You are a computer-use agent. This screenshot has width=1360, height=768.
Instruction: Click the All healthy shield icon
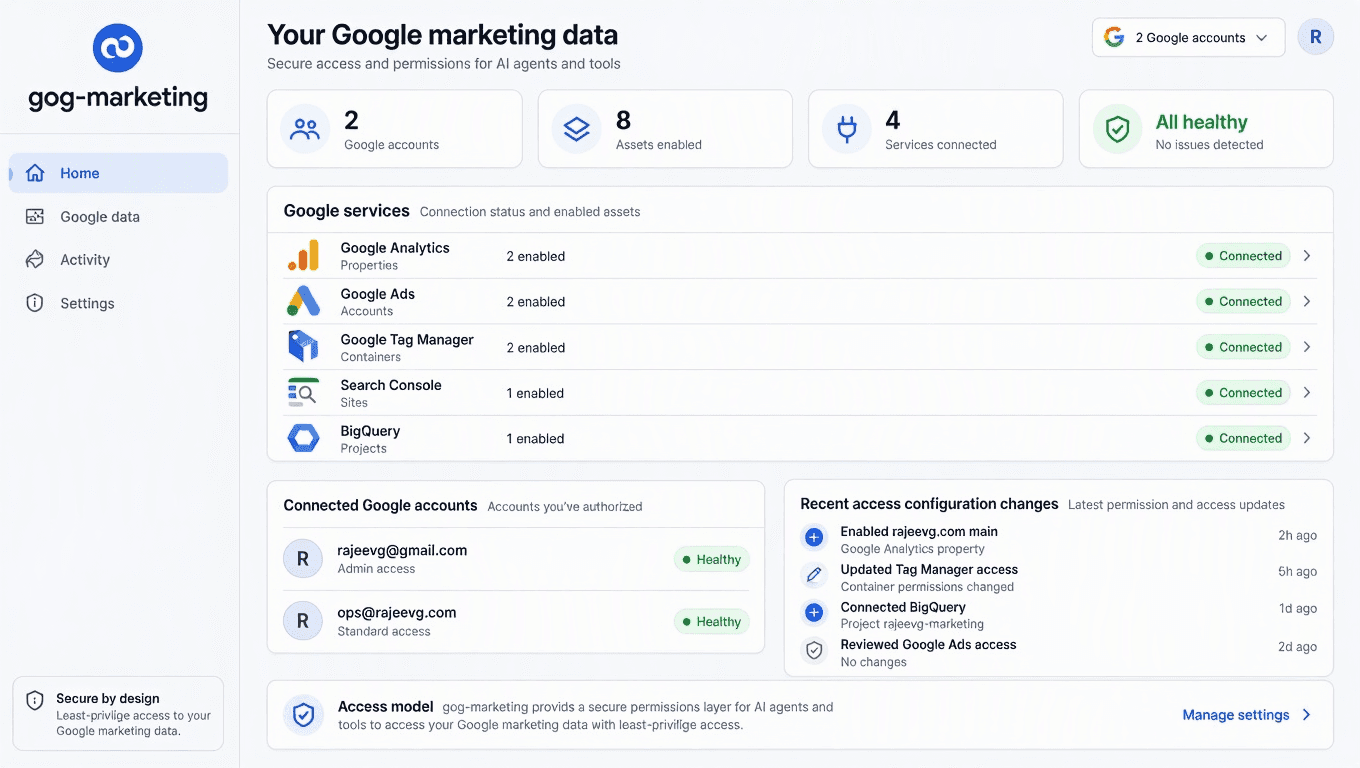point(1117,129)
